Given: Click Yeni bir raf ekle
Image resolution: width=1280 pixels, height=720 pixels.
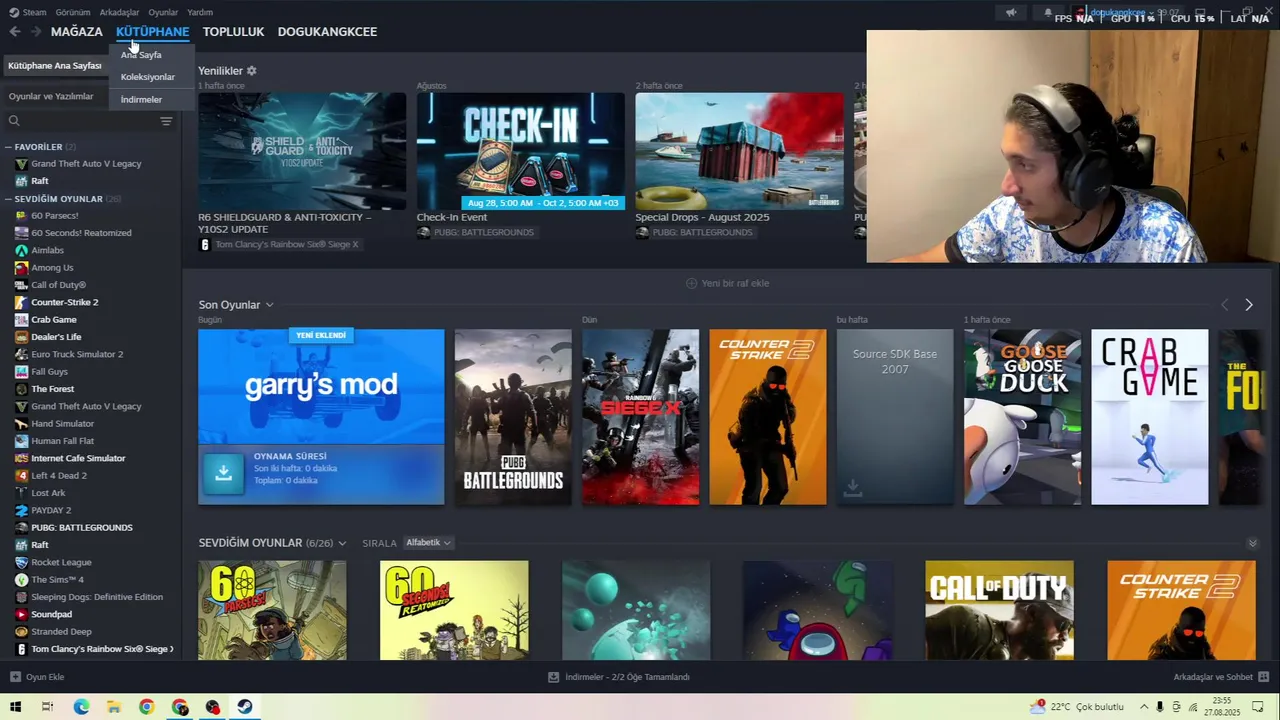Looking at the screenshot, I should 727,283.
